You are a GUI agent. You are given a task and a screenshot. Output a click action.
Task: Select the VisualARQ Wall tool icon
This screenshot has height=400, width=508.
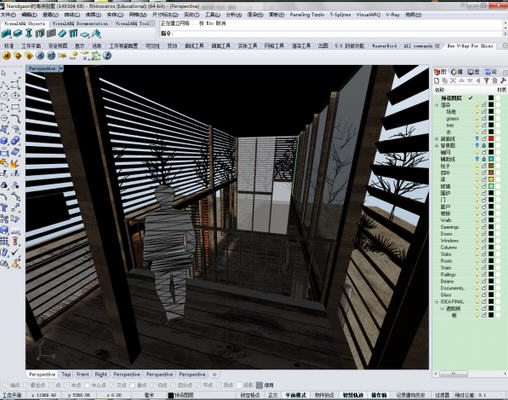[x=6, y=34]
